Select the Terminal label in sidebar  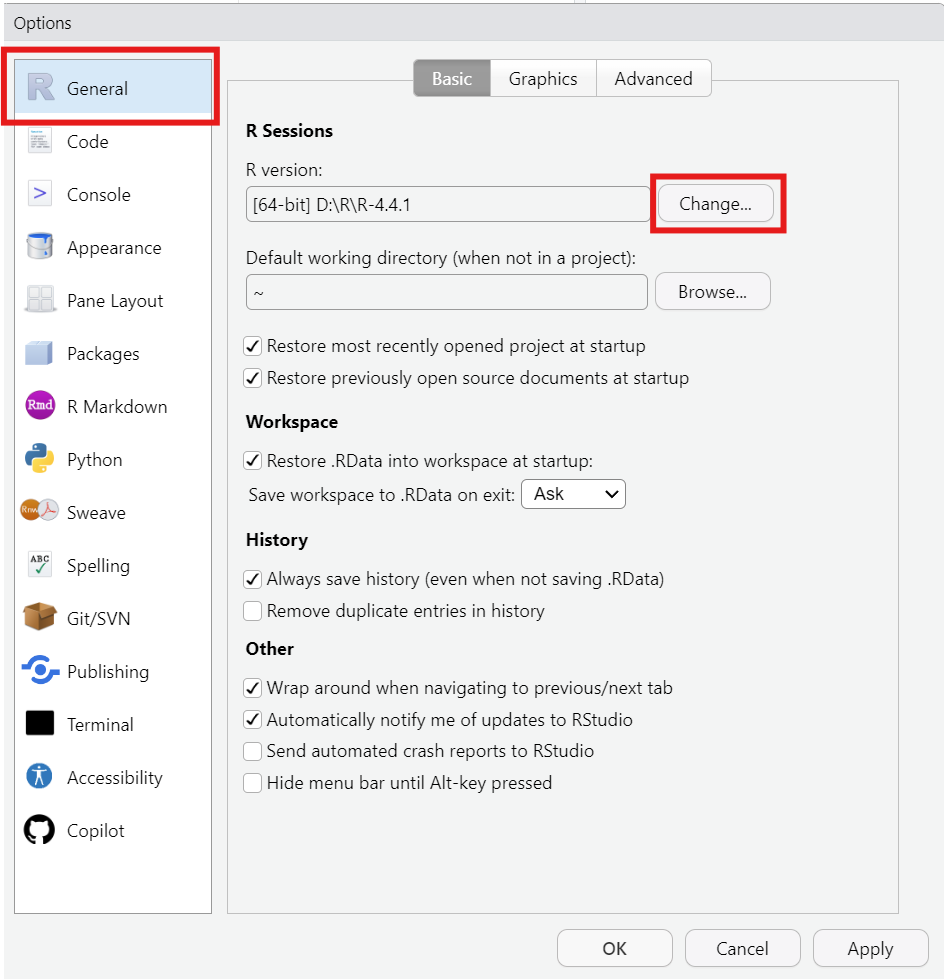point(100,725)
